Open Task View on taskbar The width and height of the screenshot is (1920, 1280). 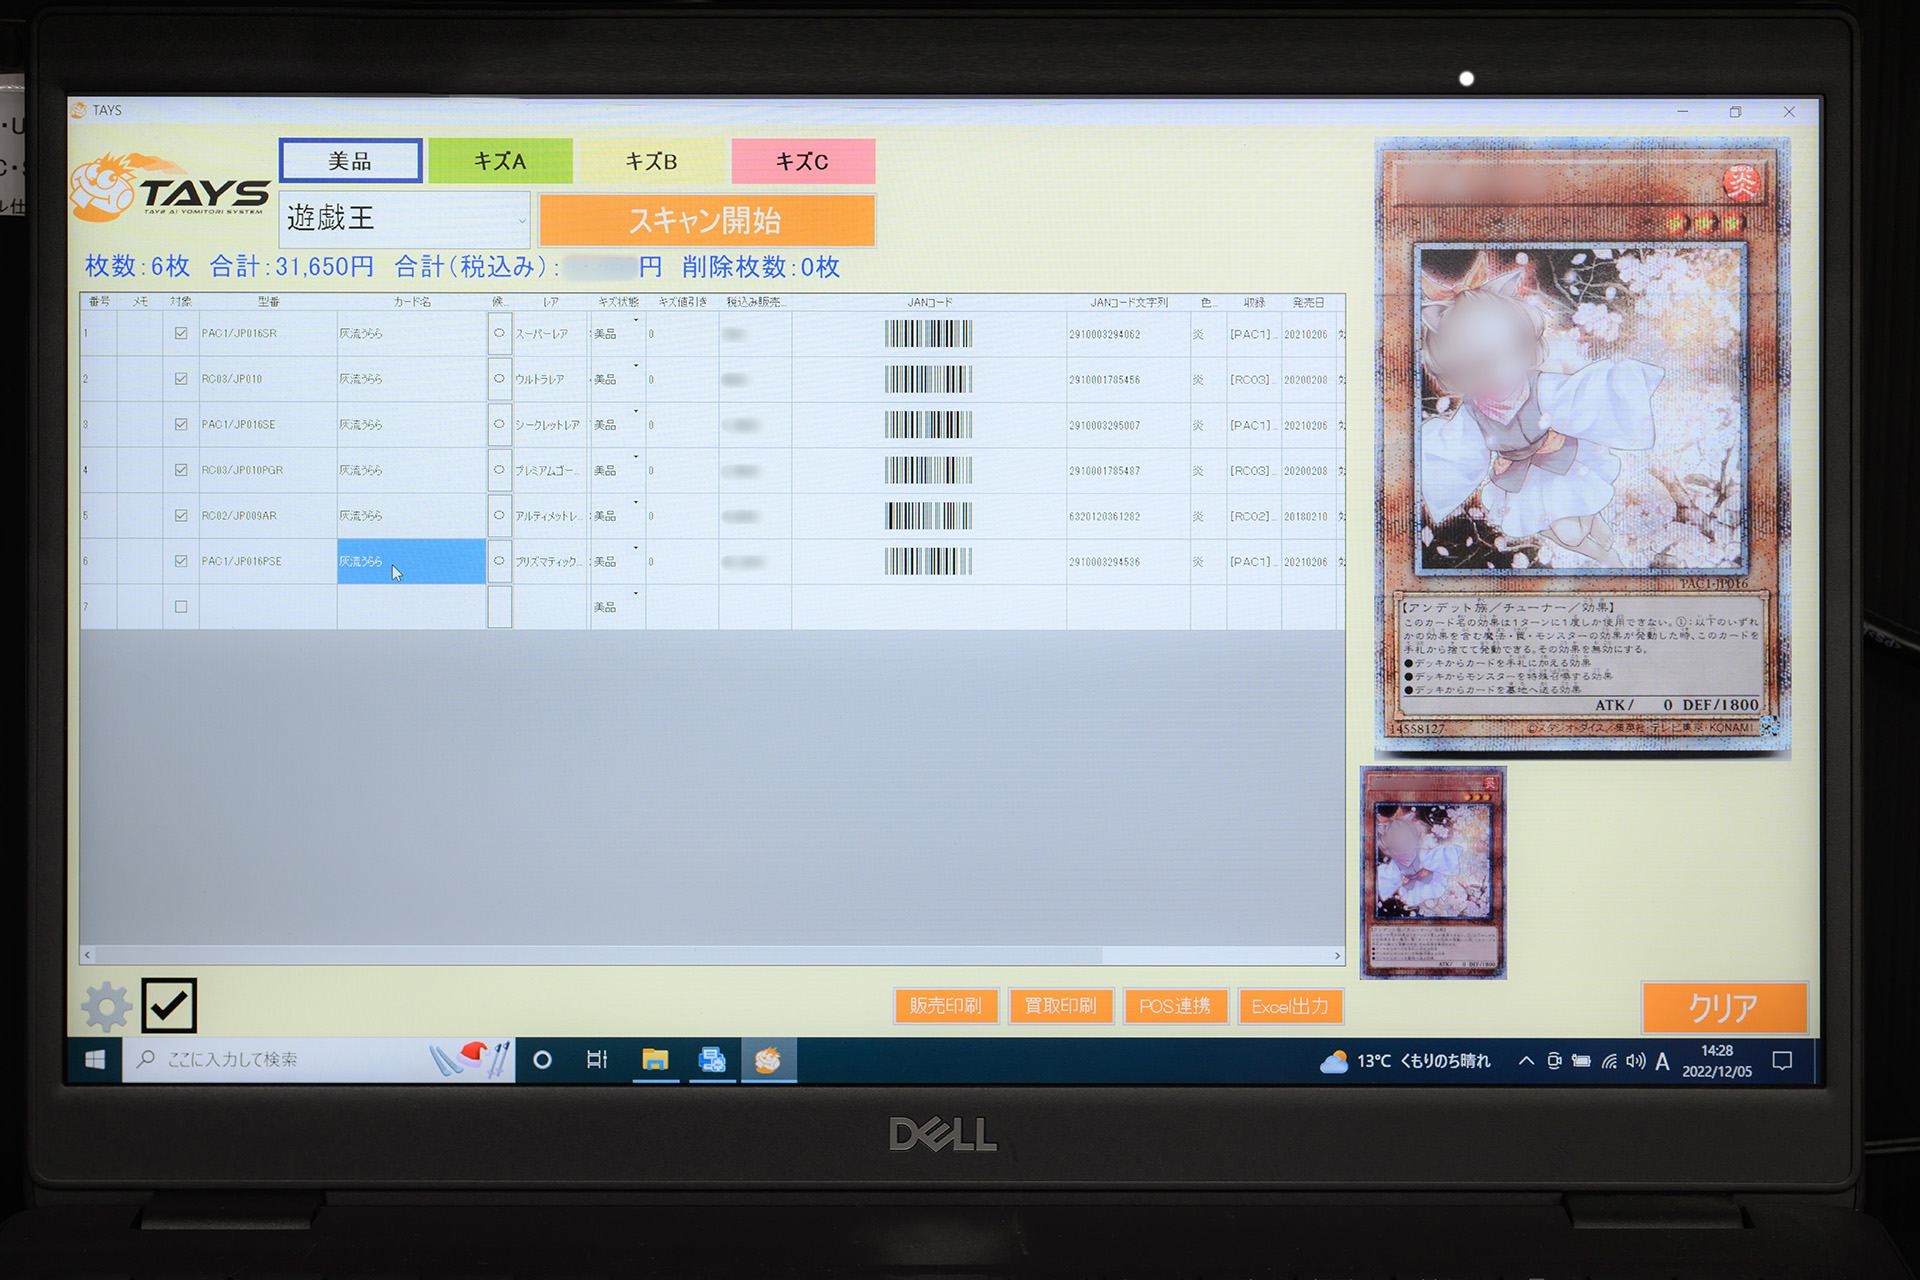597,1060
